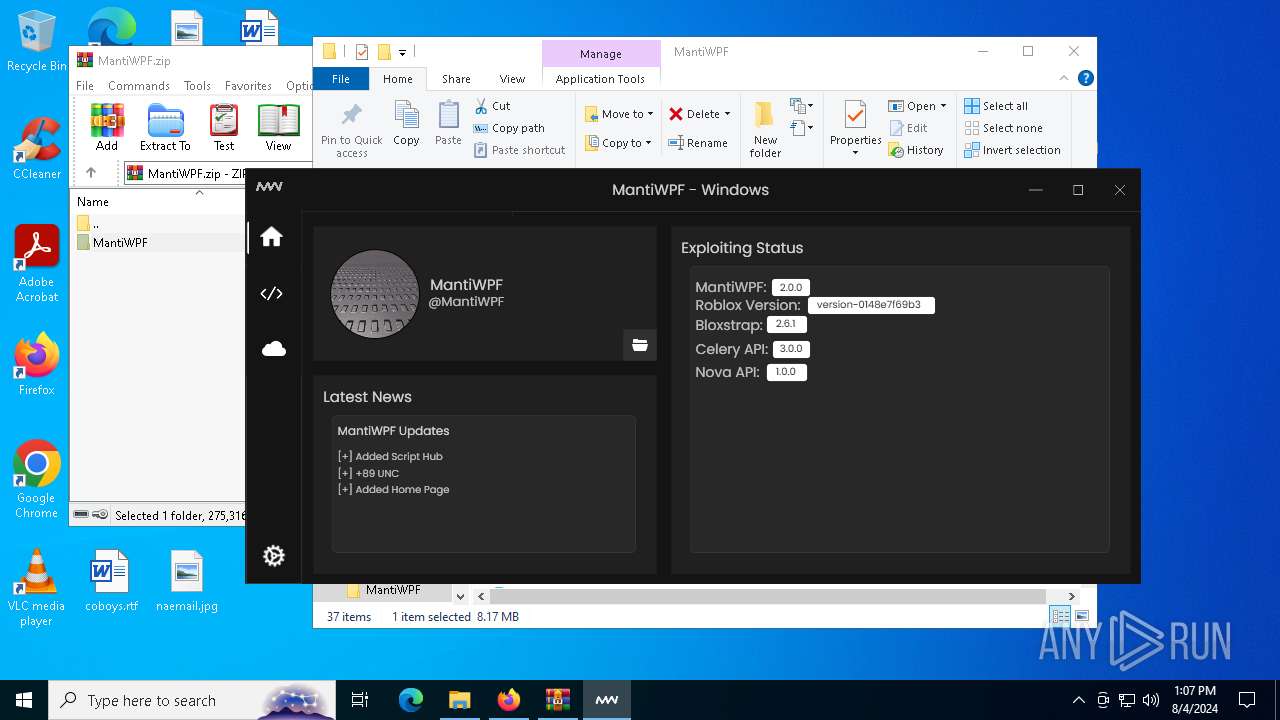Open MantiWPF settings gear icon
The height and width of the screenshot is (720, 1280).
273,556
